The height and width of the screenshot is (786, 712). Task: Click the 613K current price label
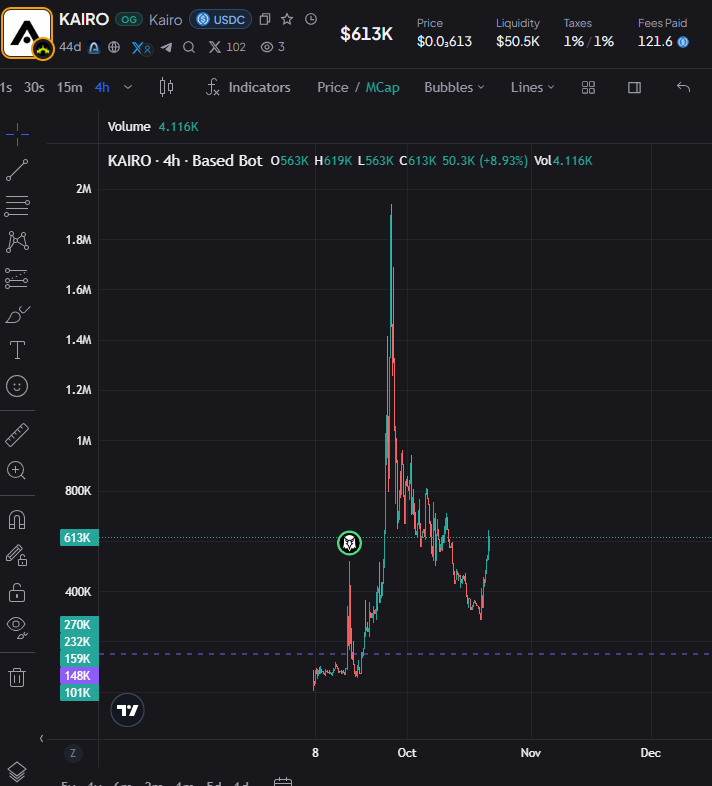79,538
